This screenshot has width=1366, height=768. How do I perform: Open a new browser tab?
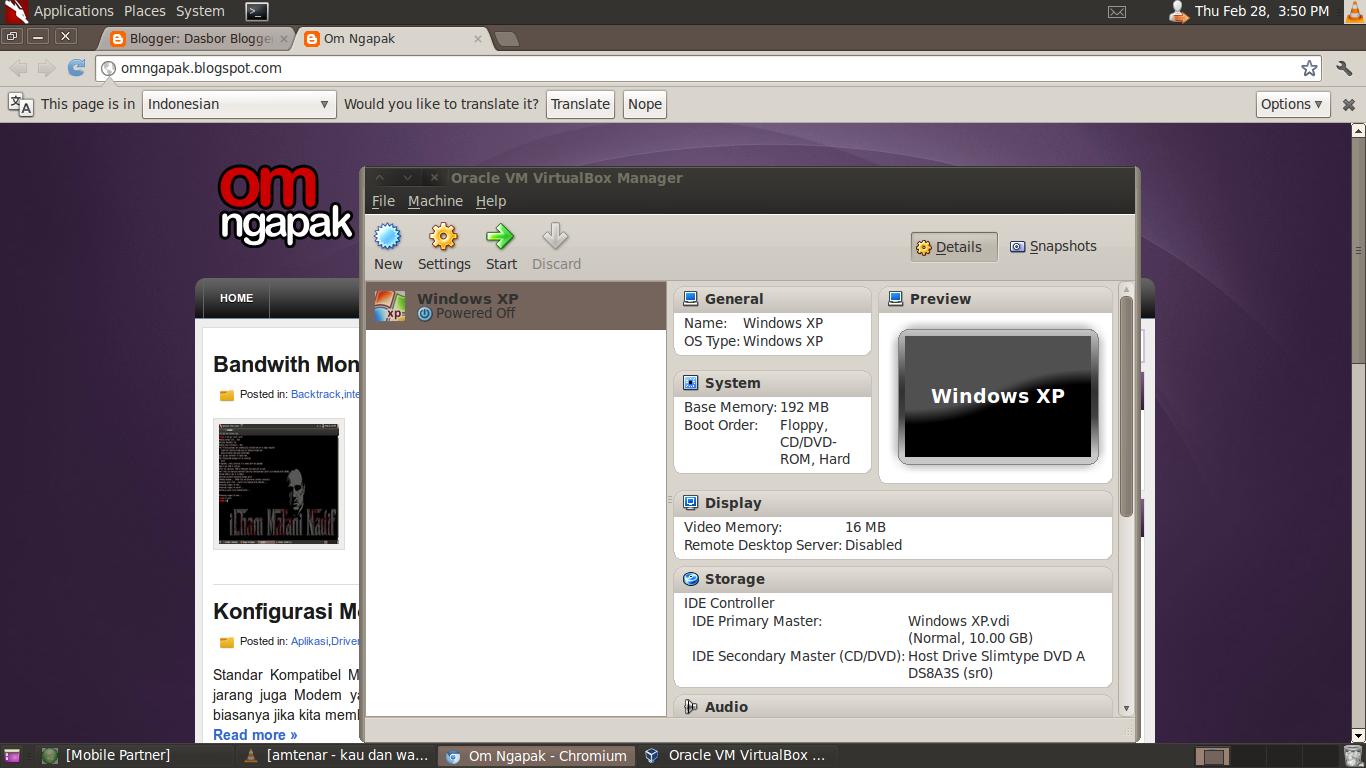point(507,39)
